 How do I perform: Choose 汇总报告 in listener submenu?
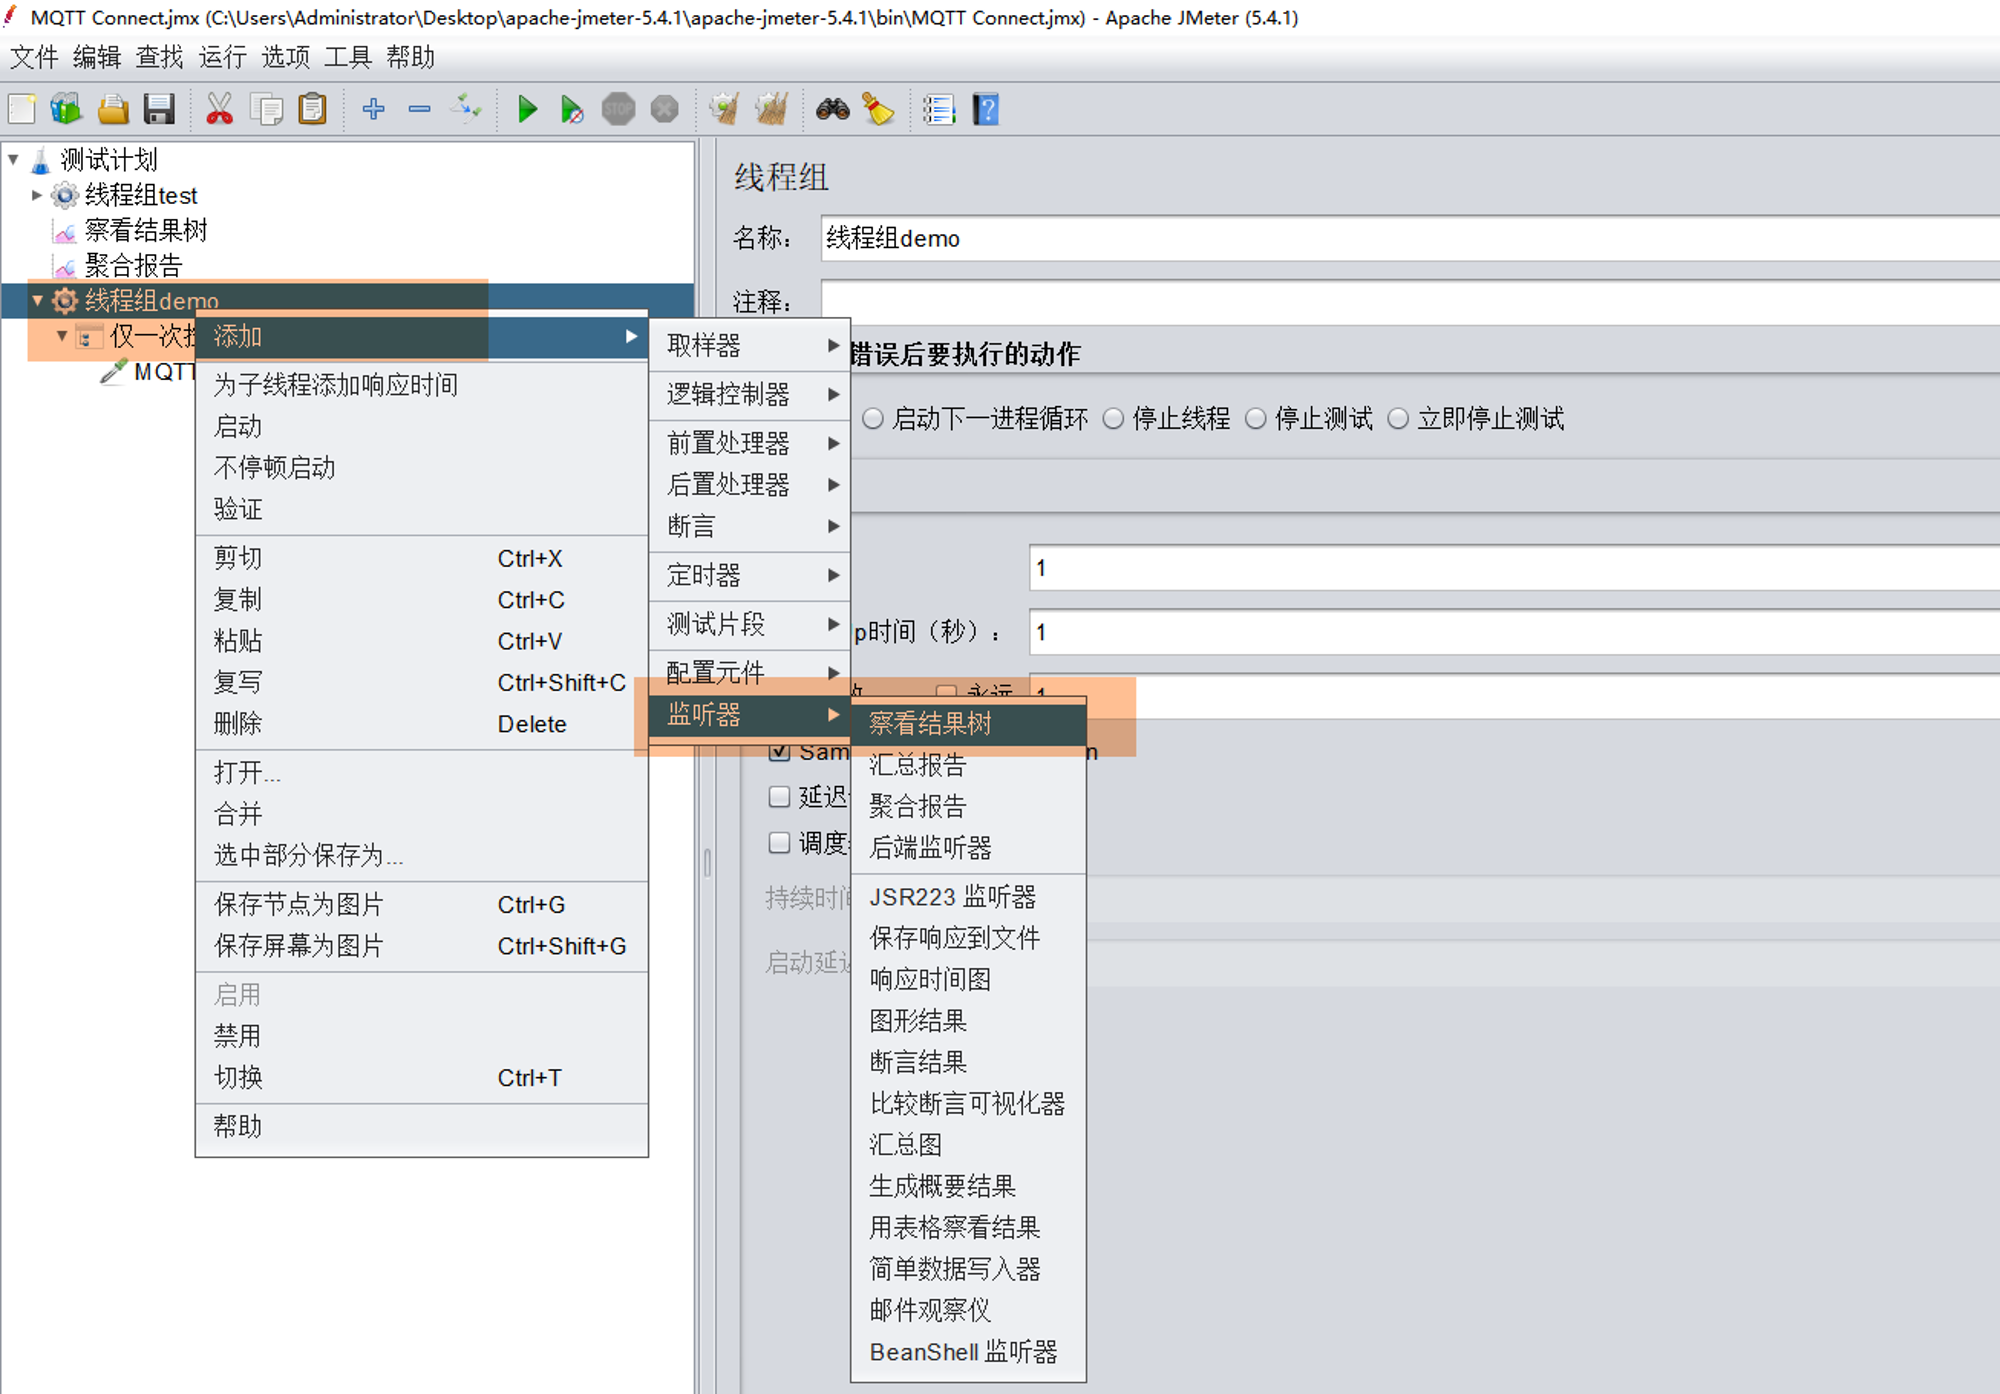[968, 765]
